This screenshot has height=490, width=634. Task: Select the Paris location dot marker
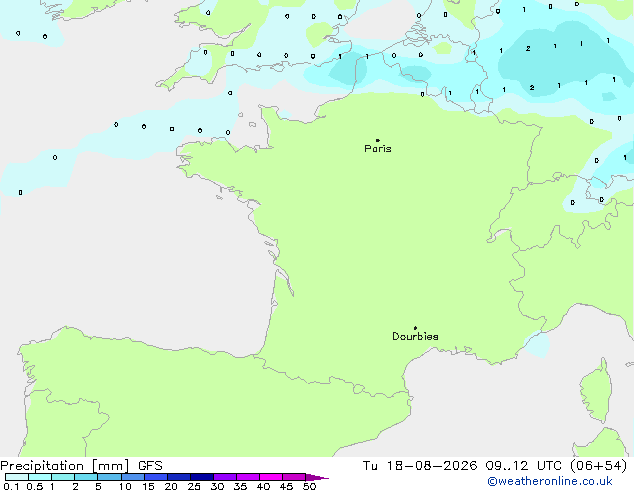(378, 140)
